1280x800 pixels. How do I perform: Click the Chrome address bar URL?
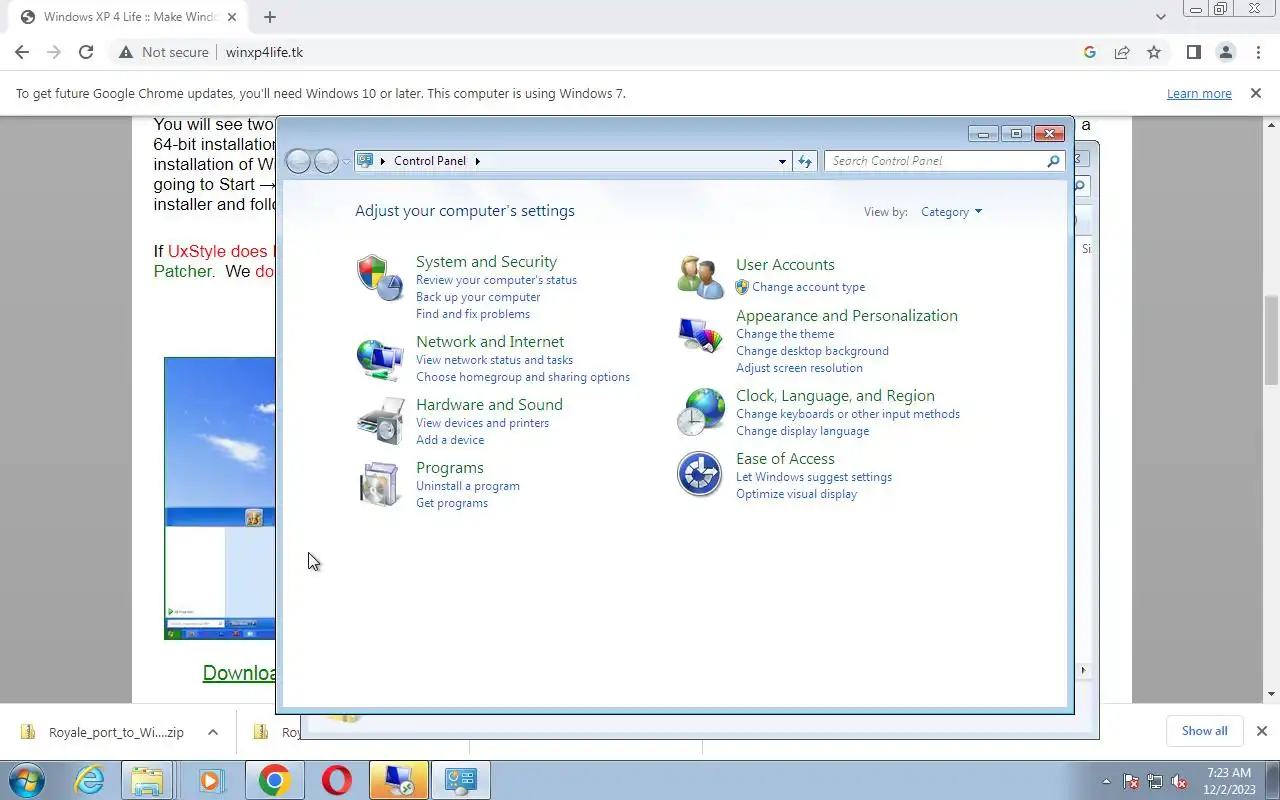tap(264, 52)
